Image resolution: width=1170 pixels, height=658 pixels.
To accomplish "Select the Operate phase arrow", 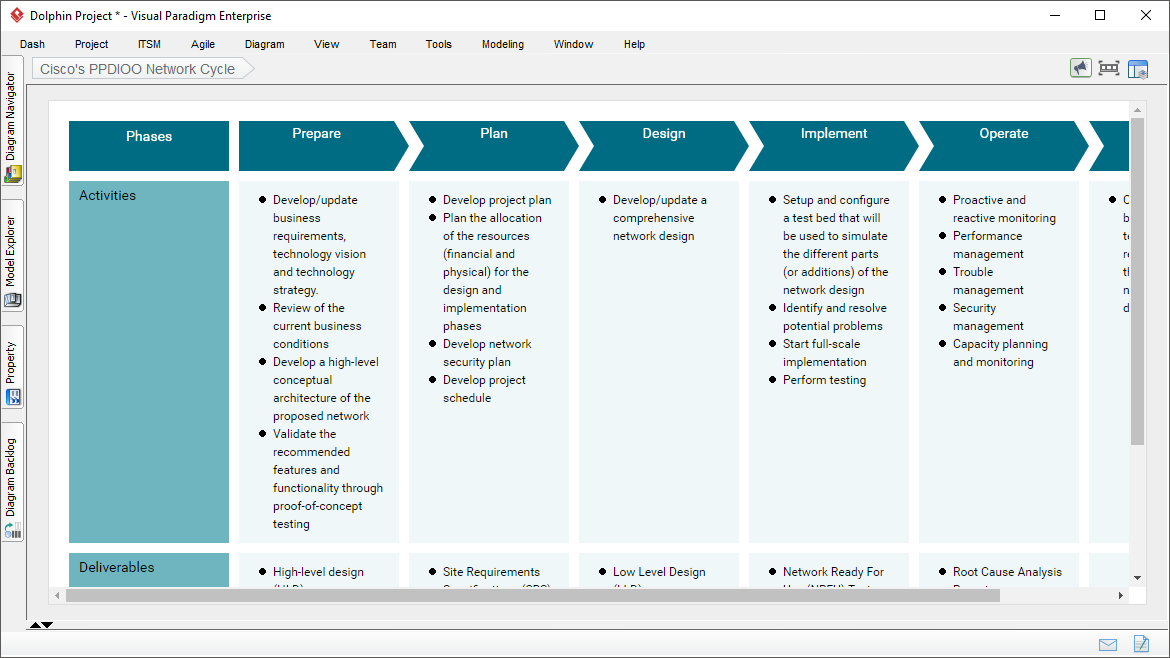I will pos(1004,145).
